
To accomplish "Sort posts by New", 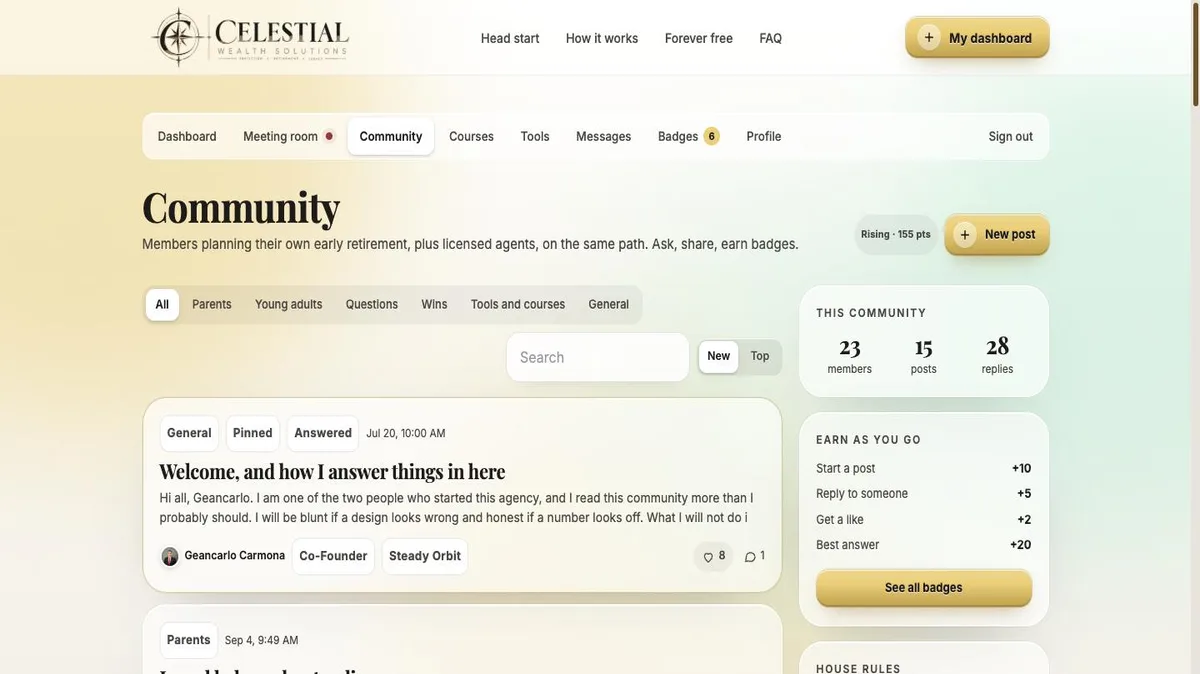I will (x=719, y=357).
